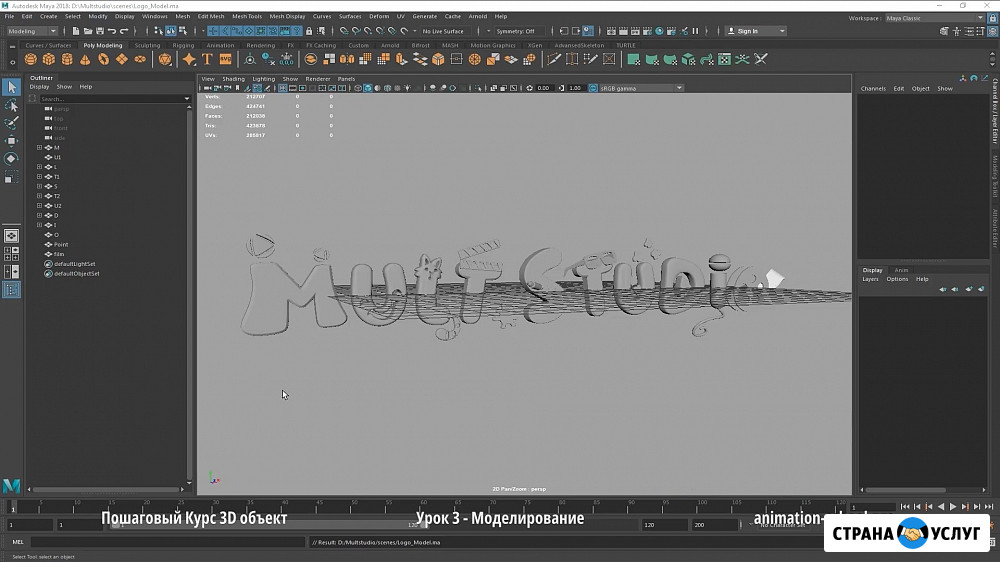This screenshot has height=562, width=1000.
Task: Switch to four-view layout
Action: 11,254
